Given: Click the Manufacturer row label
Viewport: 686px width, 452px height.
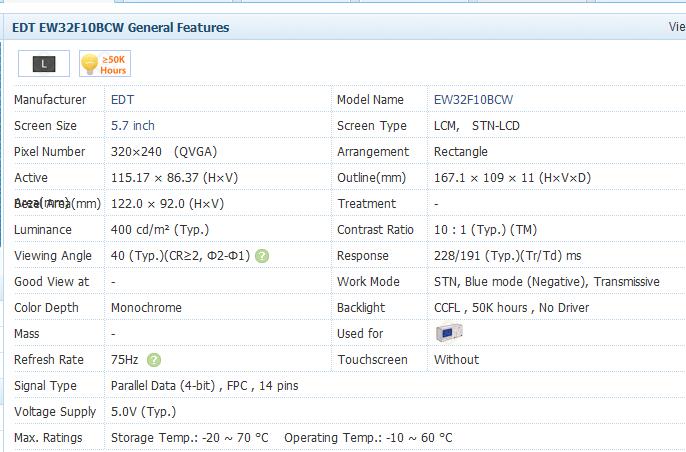Looking at the screenshot, I should coord(50,100).
